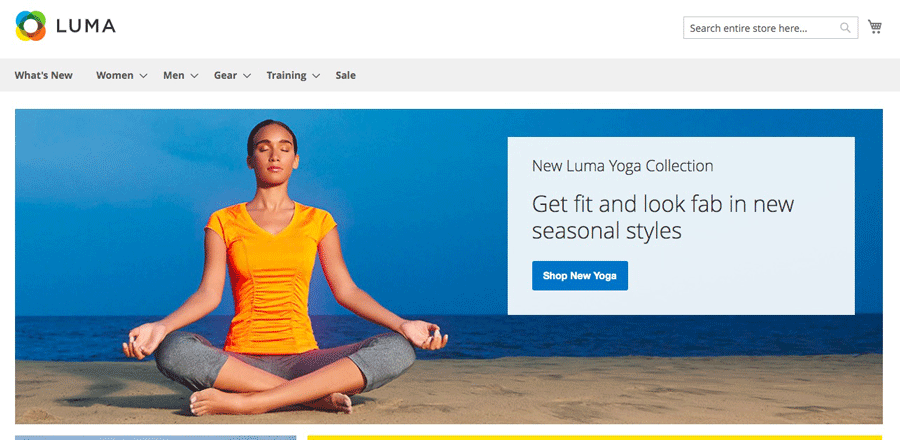Expand the Training menu chevron
The width and height of the screenshot is (900, 440).
(316, 76)
